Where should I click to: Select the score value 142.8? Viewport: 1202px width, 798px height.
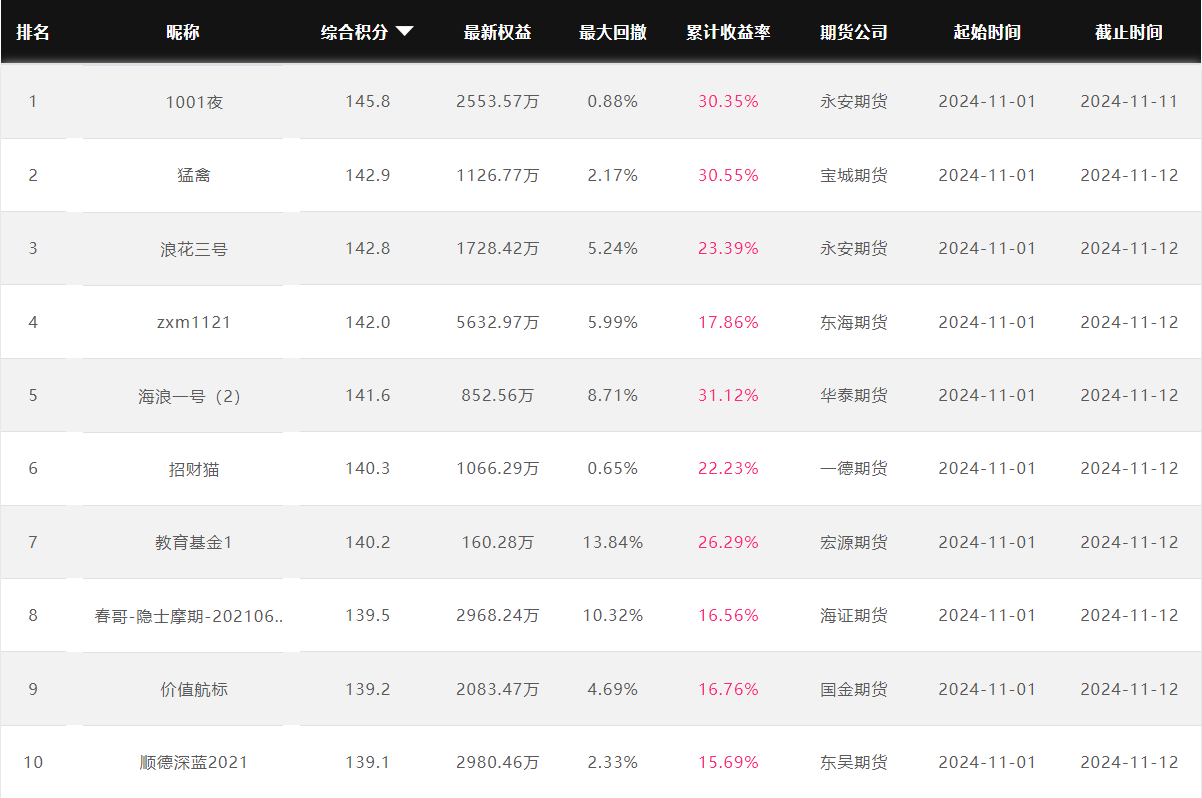[367, 248]
